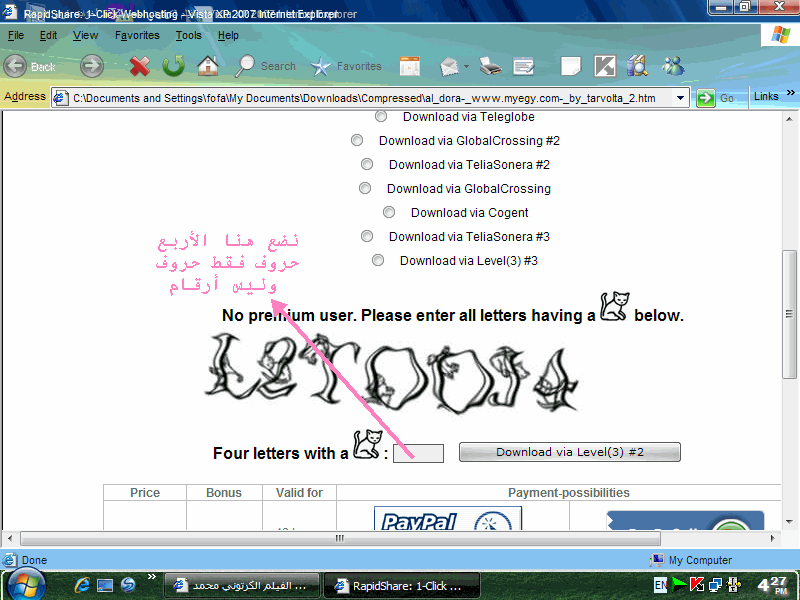Launch Internet Explorer from quick launch

(x=82, y=585)
